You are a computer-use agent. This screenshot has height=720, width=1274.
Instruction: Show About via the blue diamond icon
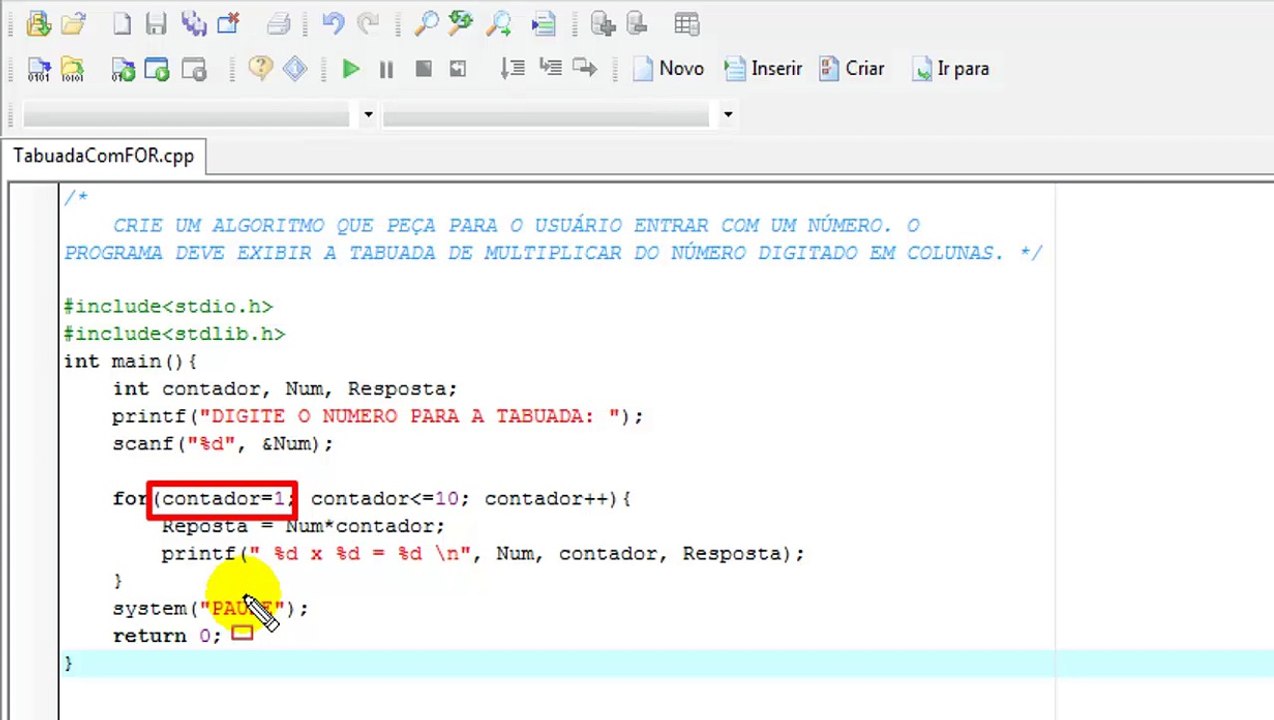point(294,68)
